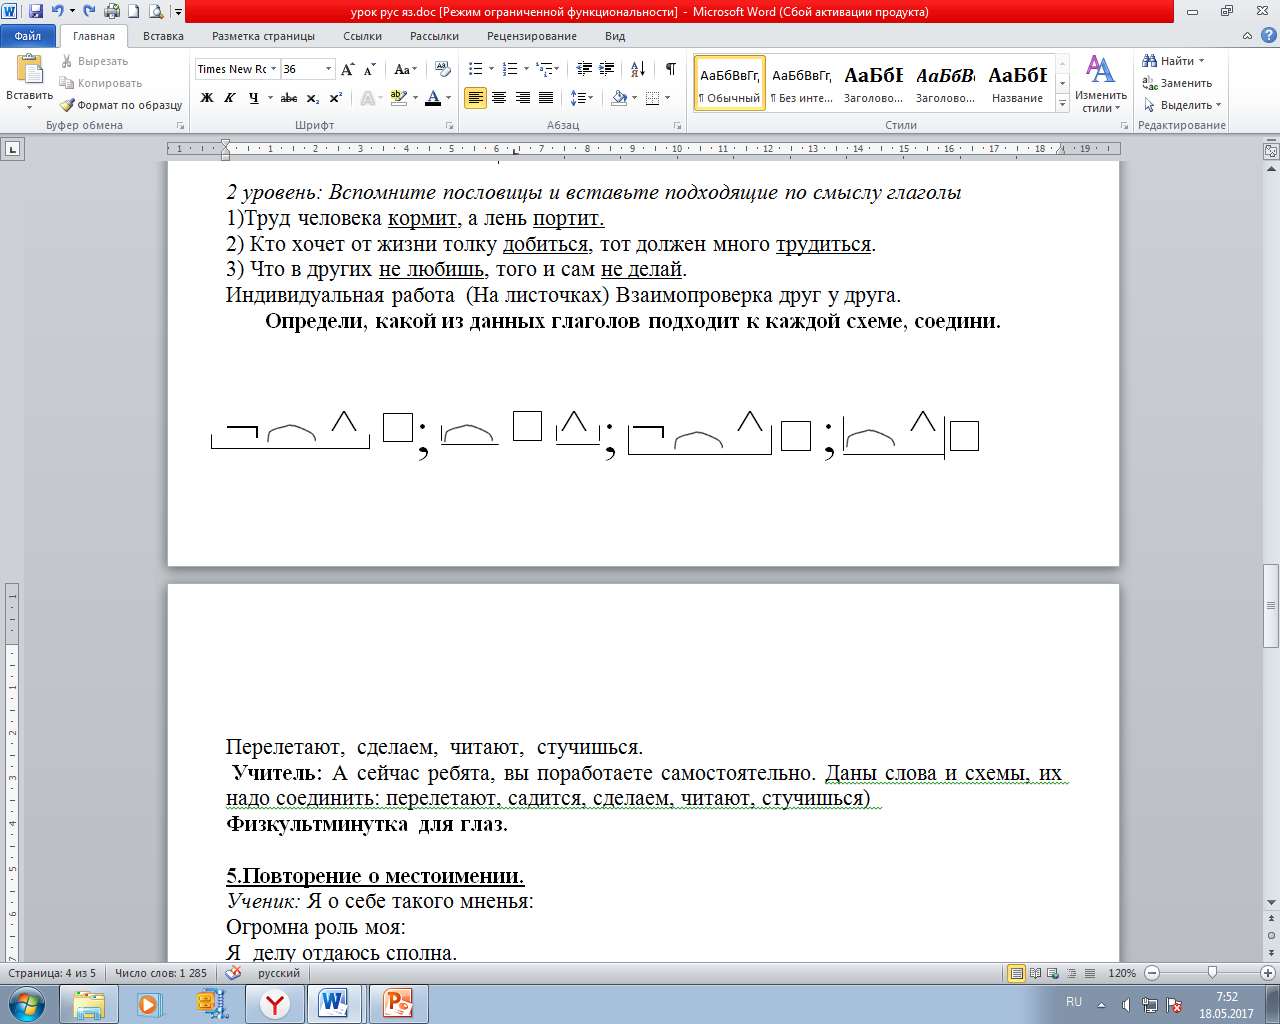1280x1024 pixels.
Task: Open the Рецензирование tab
Action: [532, 36]
